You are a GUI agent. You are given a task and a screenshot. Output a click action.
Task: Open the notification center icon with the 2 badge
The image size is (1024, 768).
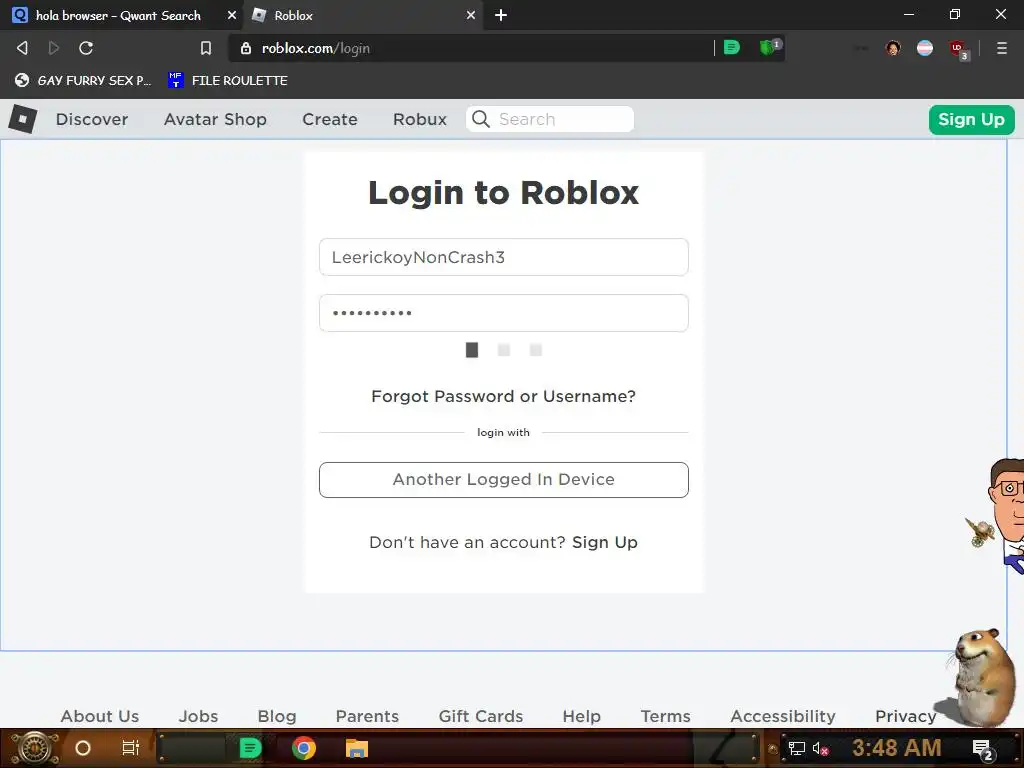[983, 749]
